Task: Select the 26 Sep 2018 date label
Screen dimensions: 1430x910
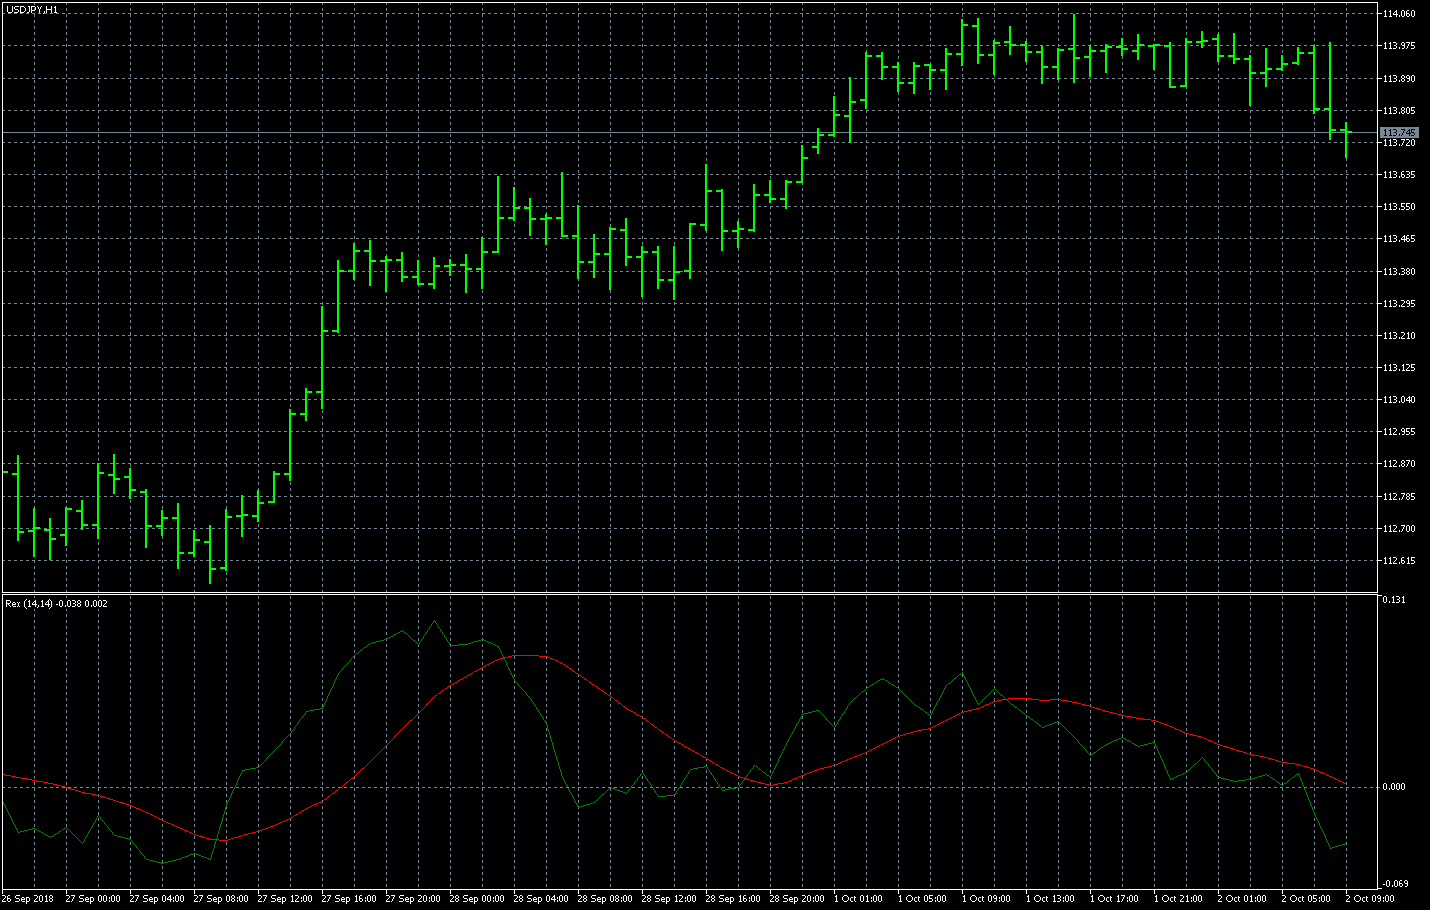Action: click(28, 898)
